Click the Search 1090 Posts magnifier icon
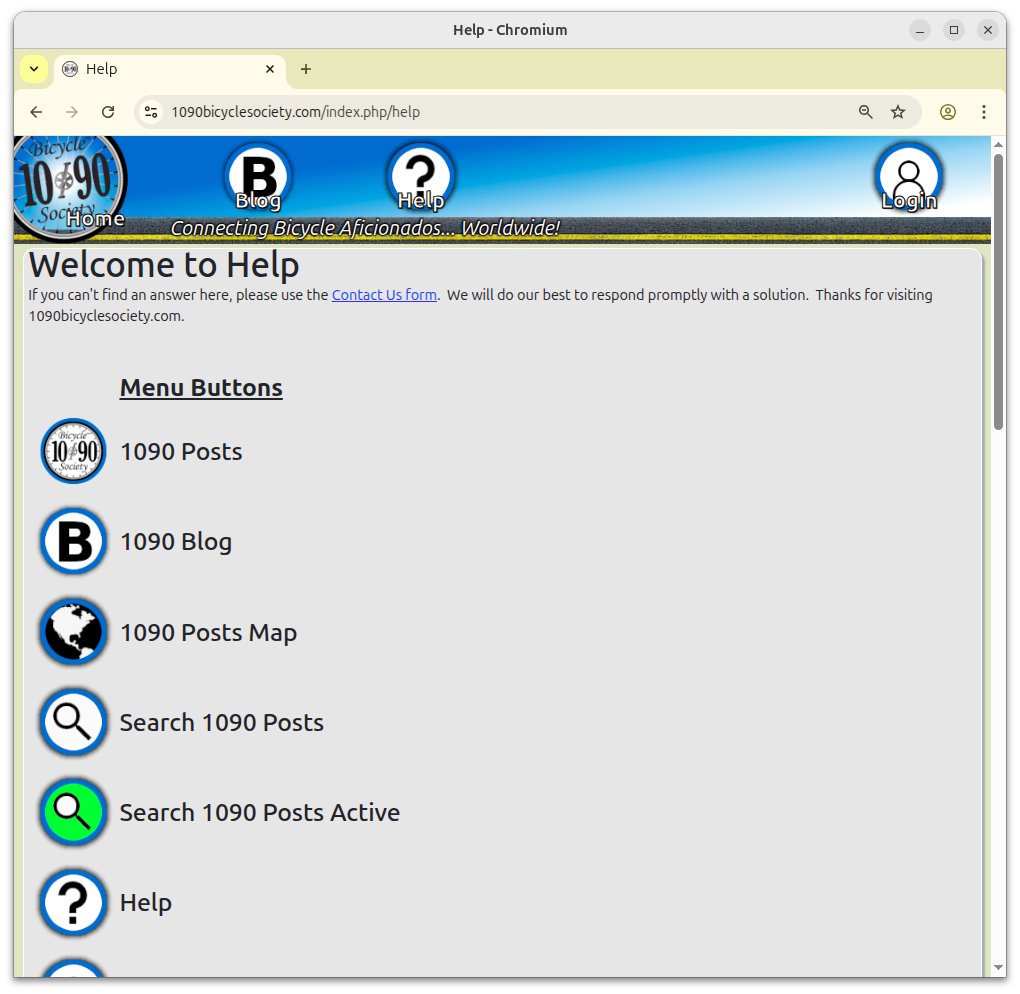 (72, 721)
